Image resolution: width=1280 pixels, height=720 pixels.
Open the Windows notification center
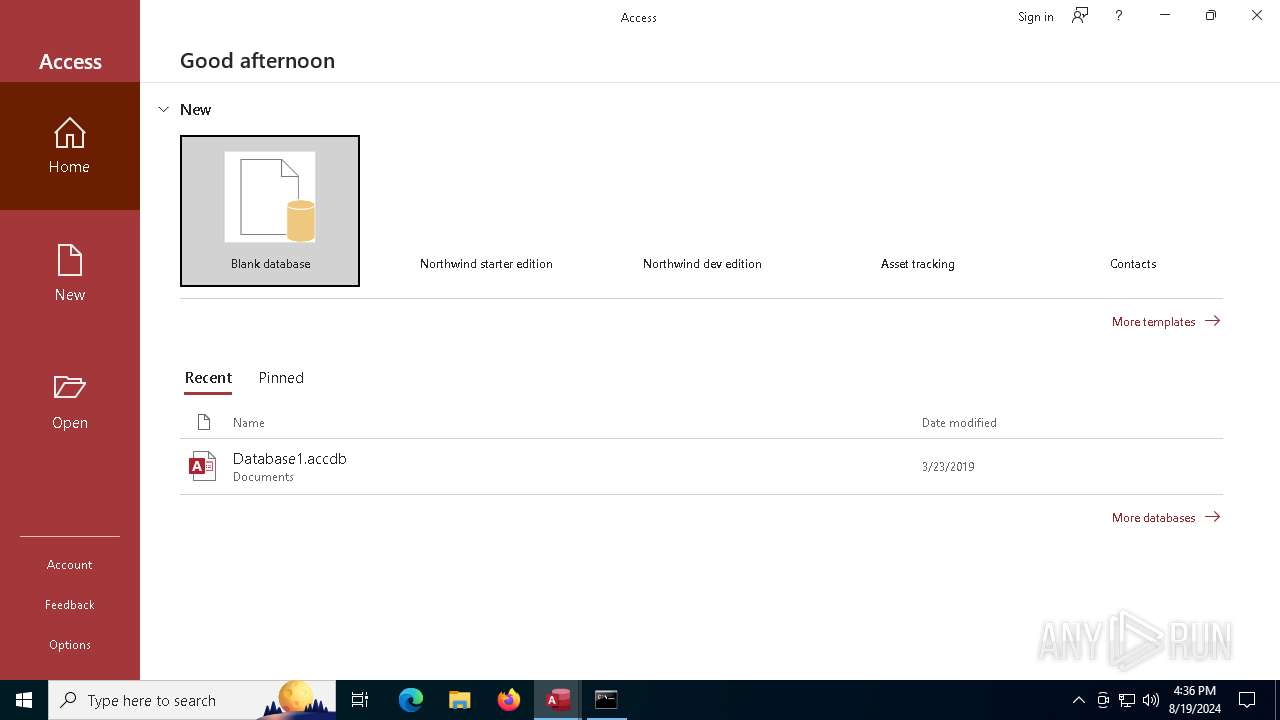point(1247,700)
